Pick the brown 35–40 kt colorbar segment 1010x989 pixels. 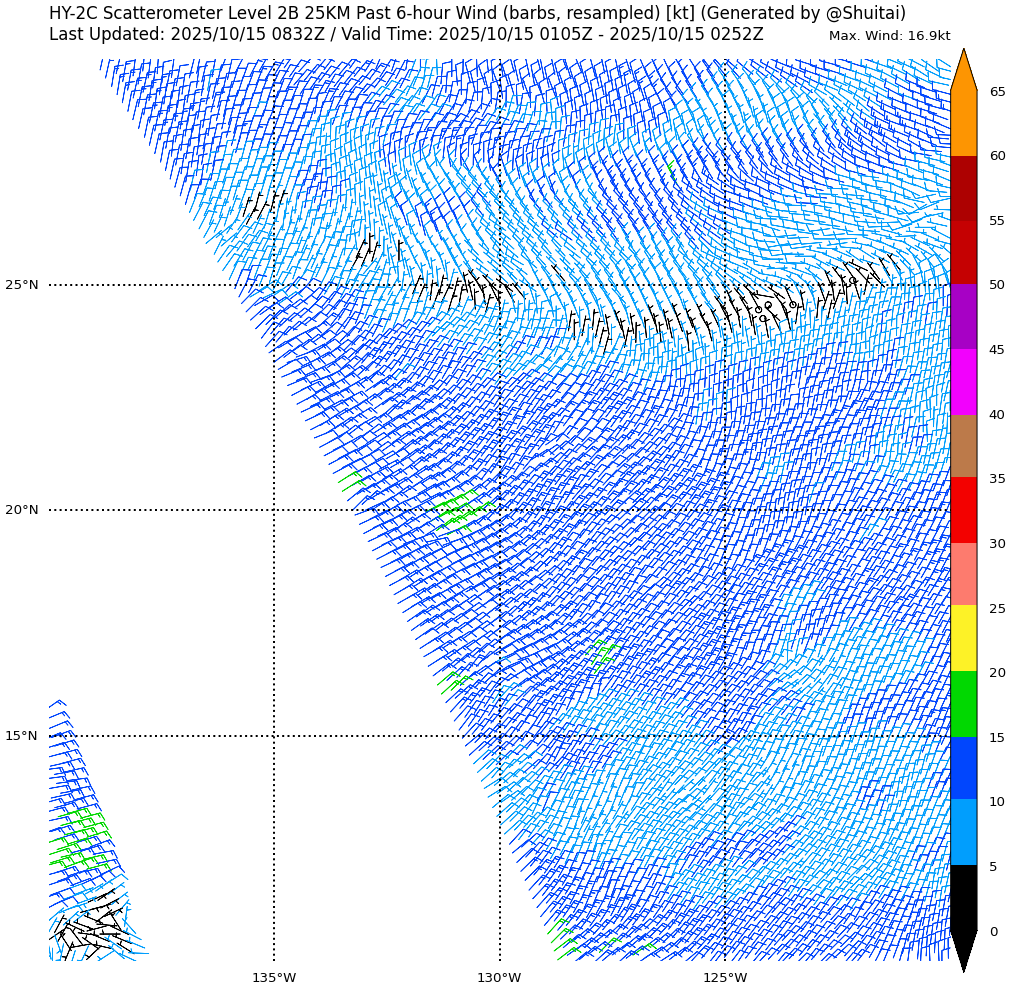click(x=963, y=446)
